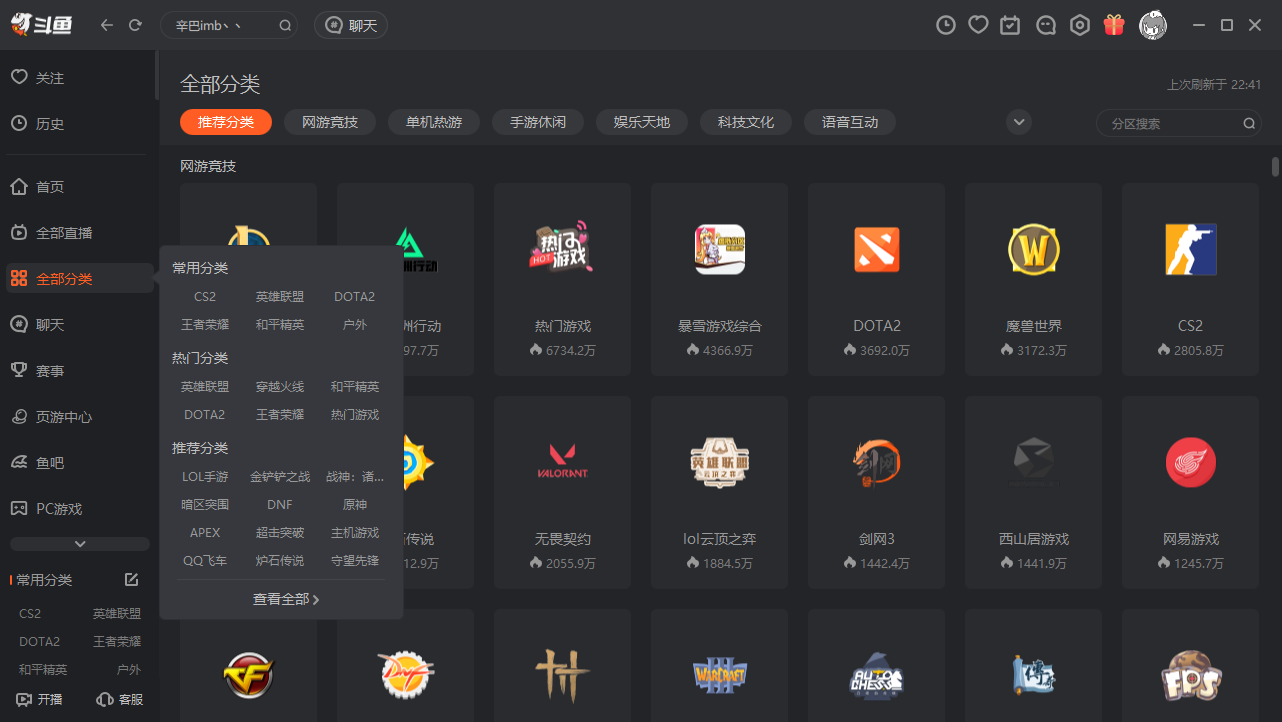Switch to the 科技文化 tab
The image size is (1282, 722).
point(746,122)
